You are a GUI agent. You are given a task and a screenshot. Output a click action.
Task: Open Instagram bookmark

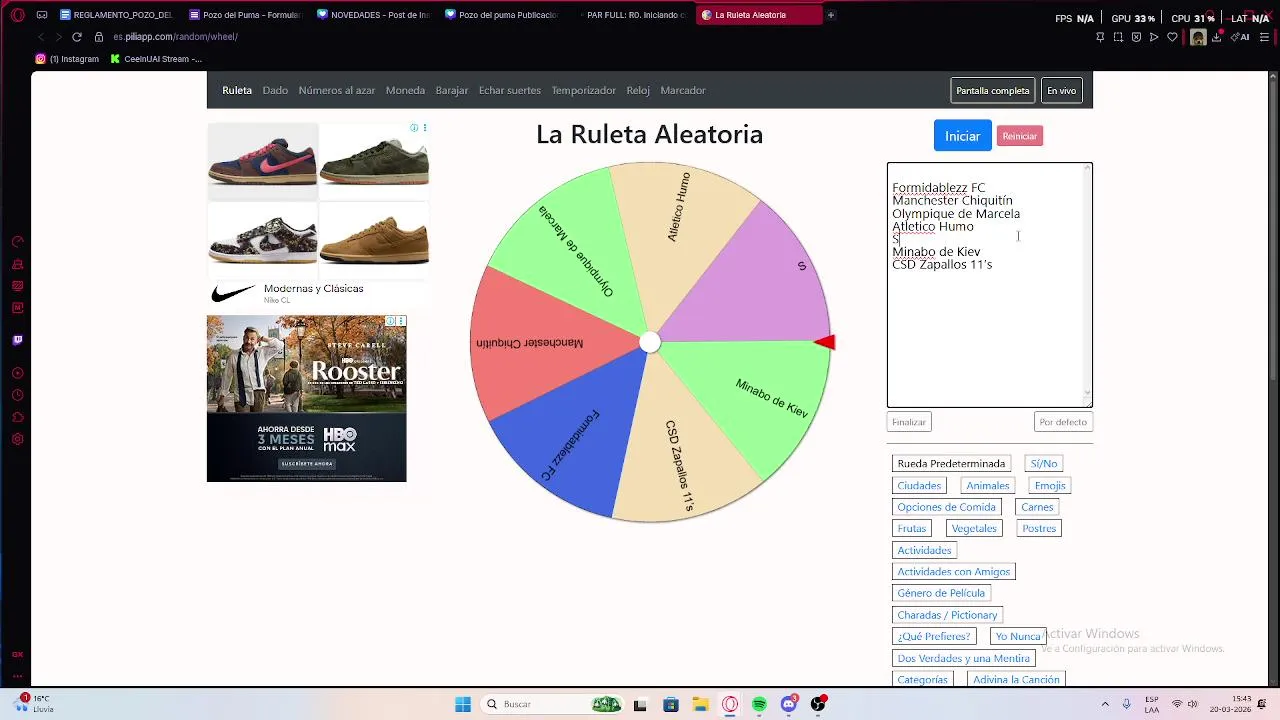67,59
